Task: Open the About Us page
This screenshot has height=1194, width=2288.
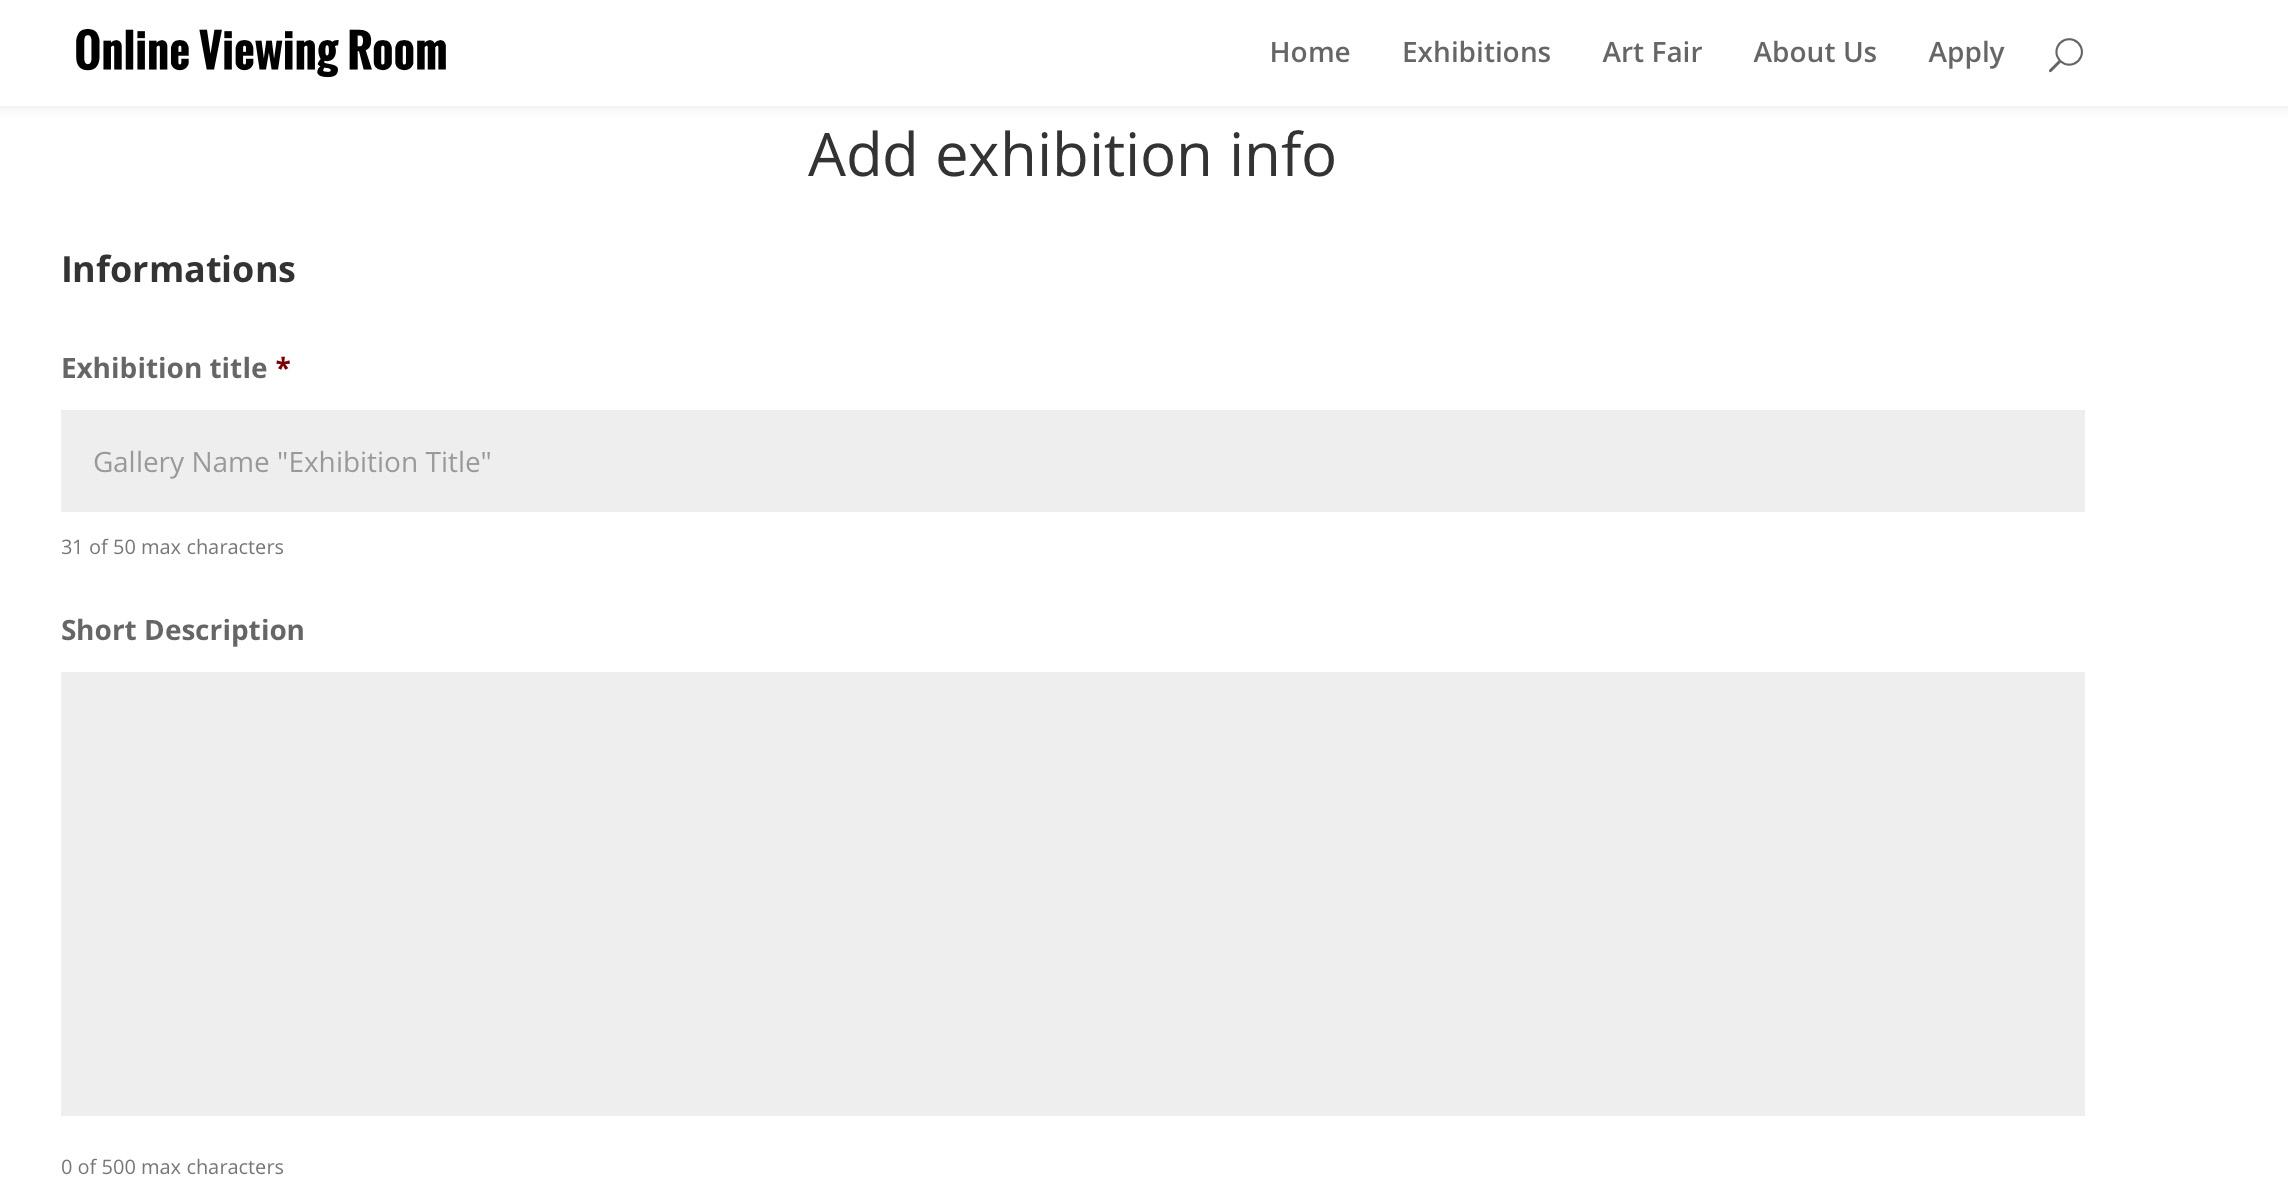Action: pos(1814,52)
